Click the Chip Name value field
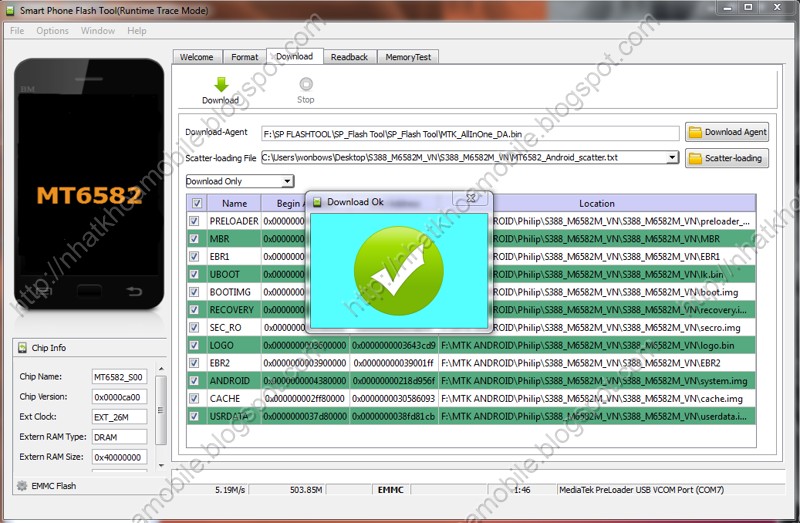The height and width of the screenshot is (523, 800). click(x=119, y=377)
